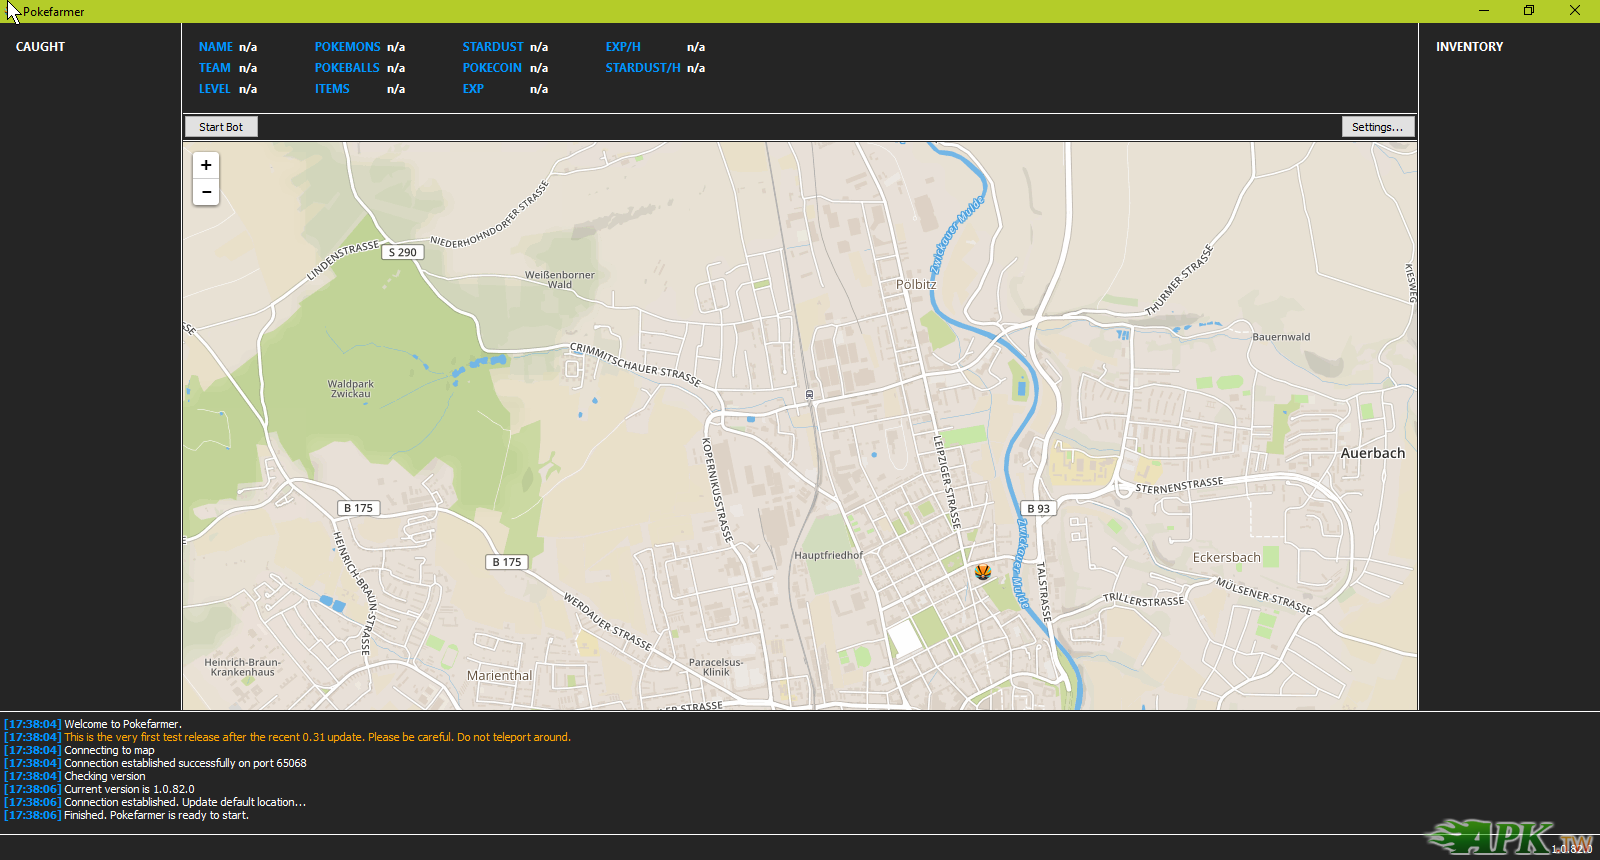
Task: Click the STERNENSTRASSE street label
Action: [x=1179, y=485]
